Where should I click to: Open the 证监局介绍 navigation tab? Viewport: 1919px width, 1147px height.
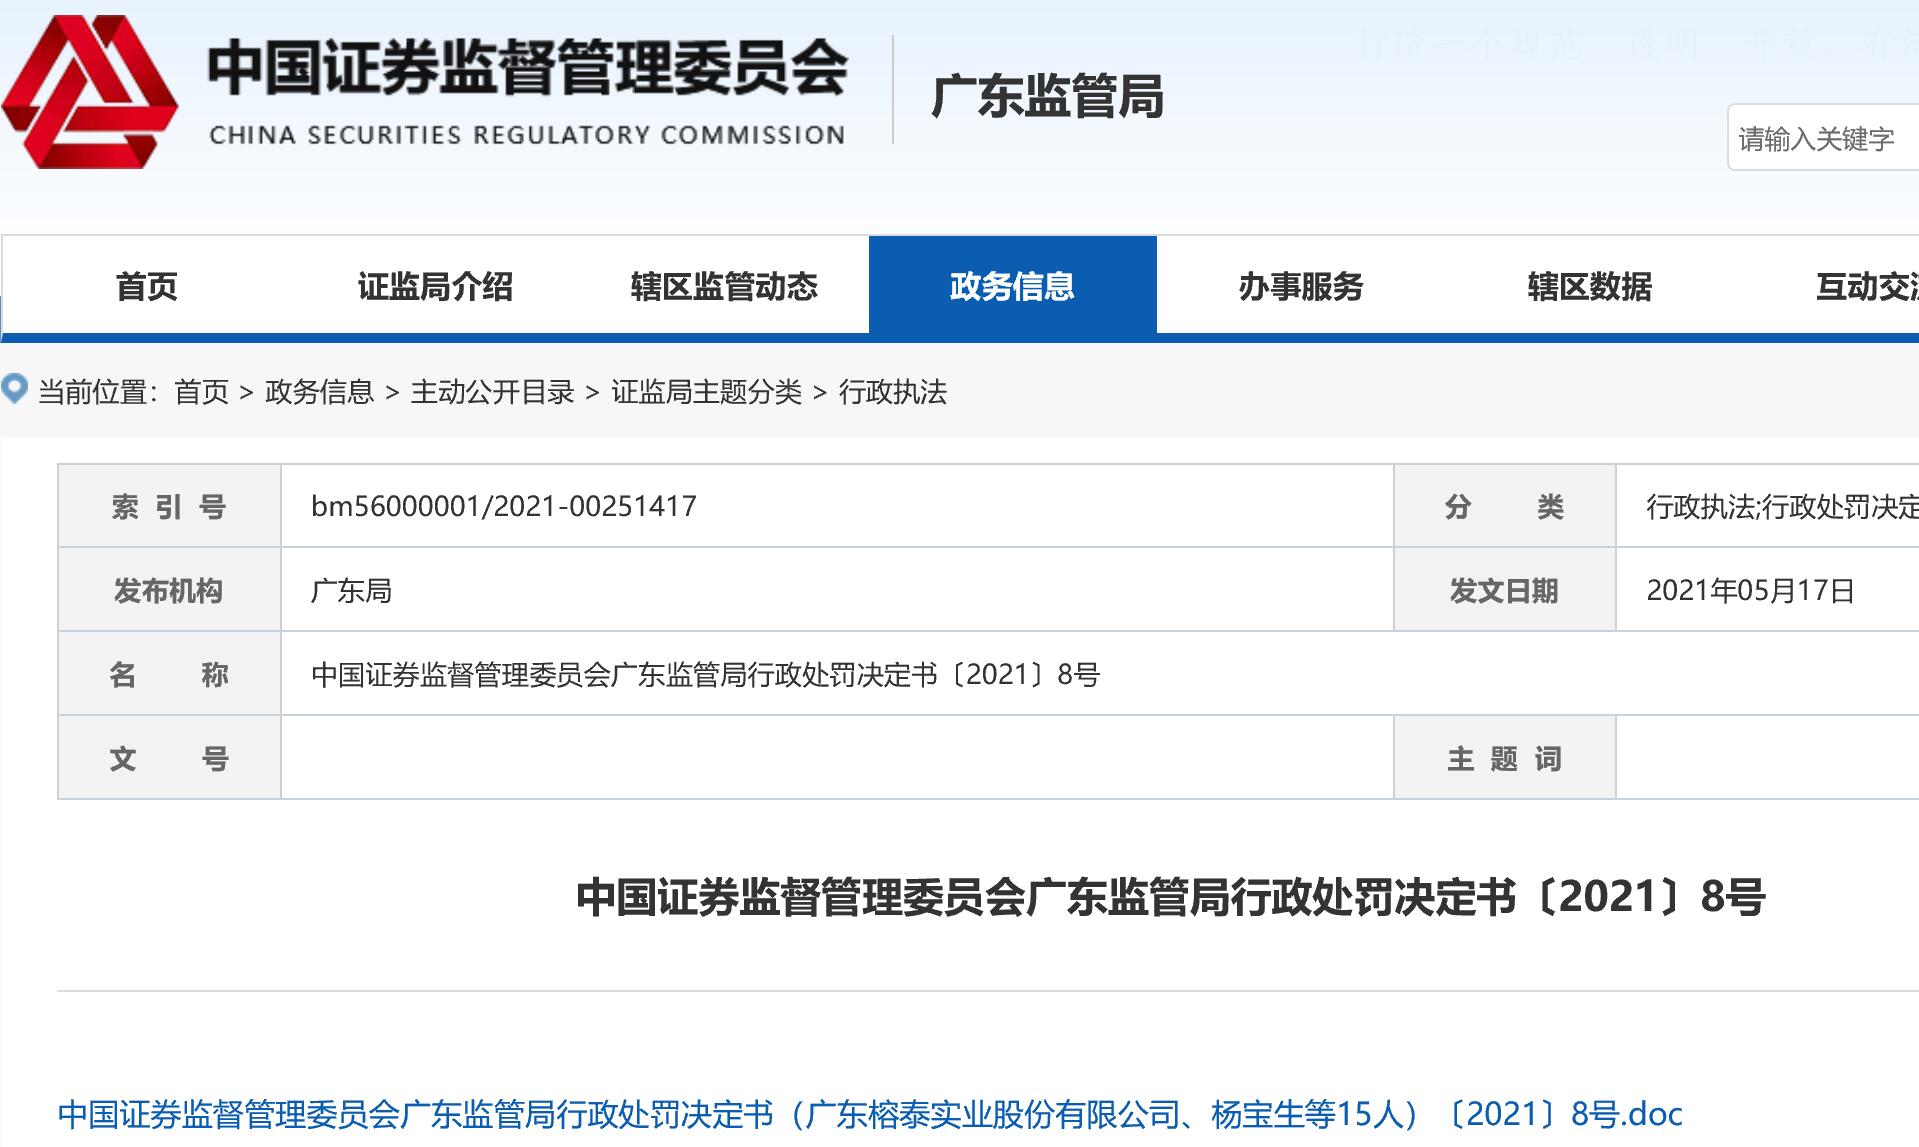(435, 287)
